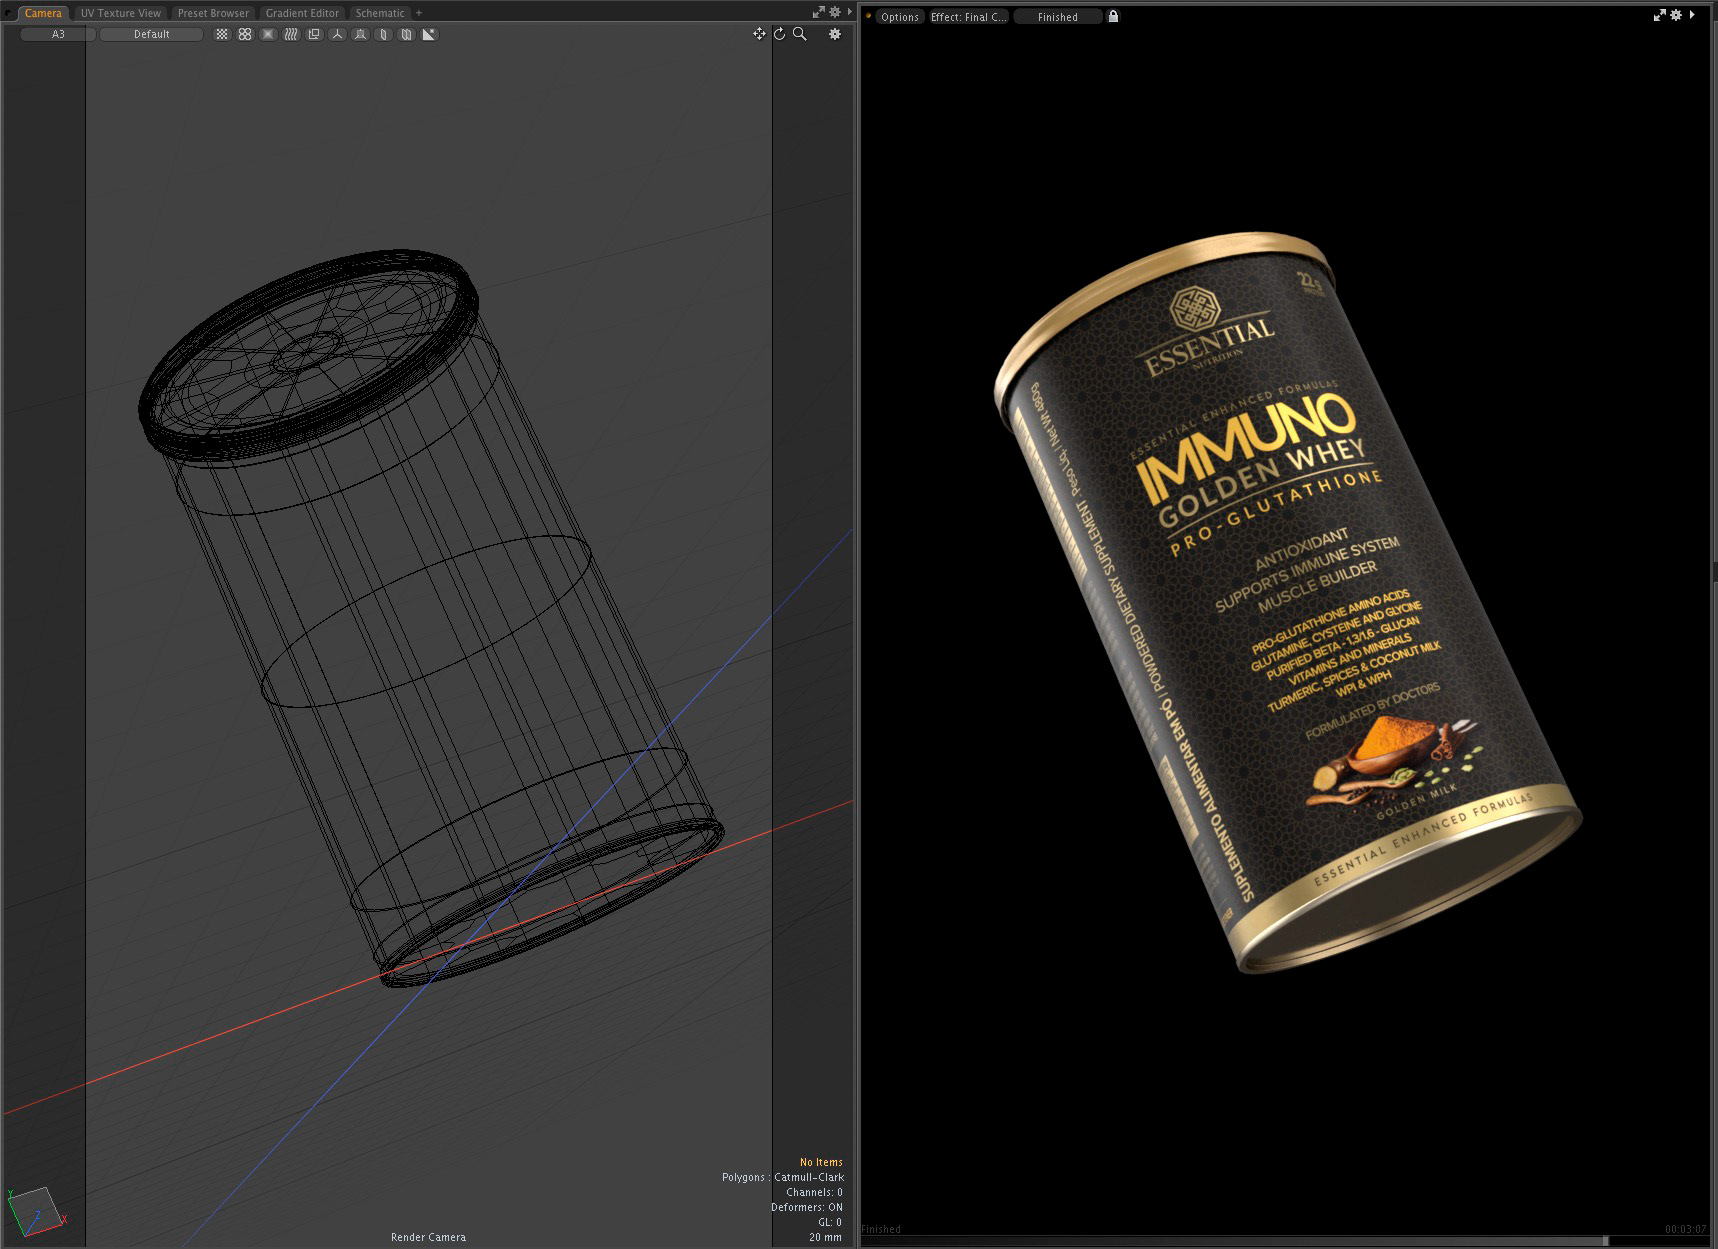Open render window Options button
This screenshot has height=1249, width=1718.
(899, 17)
